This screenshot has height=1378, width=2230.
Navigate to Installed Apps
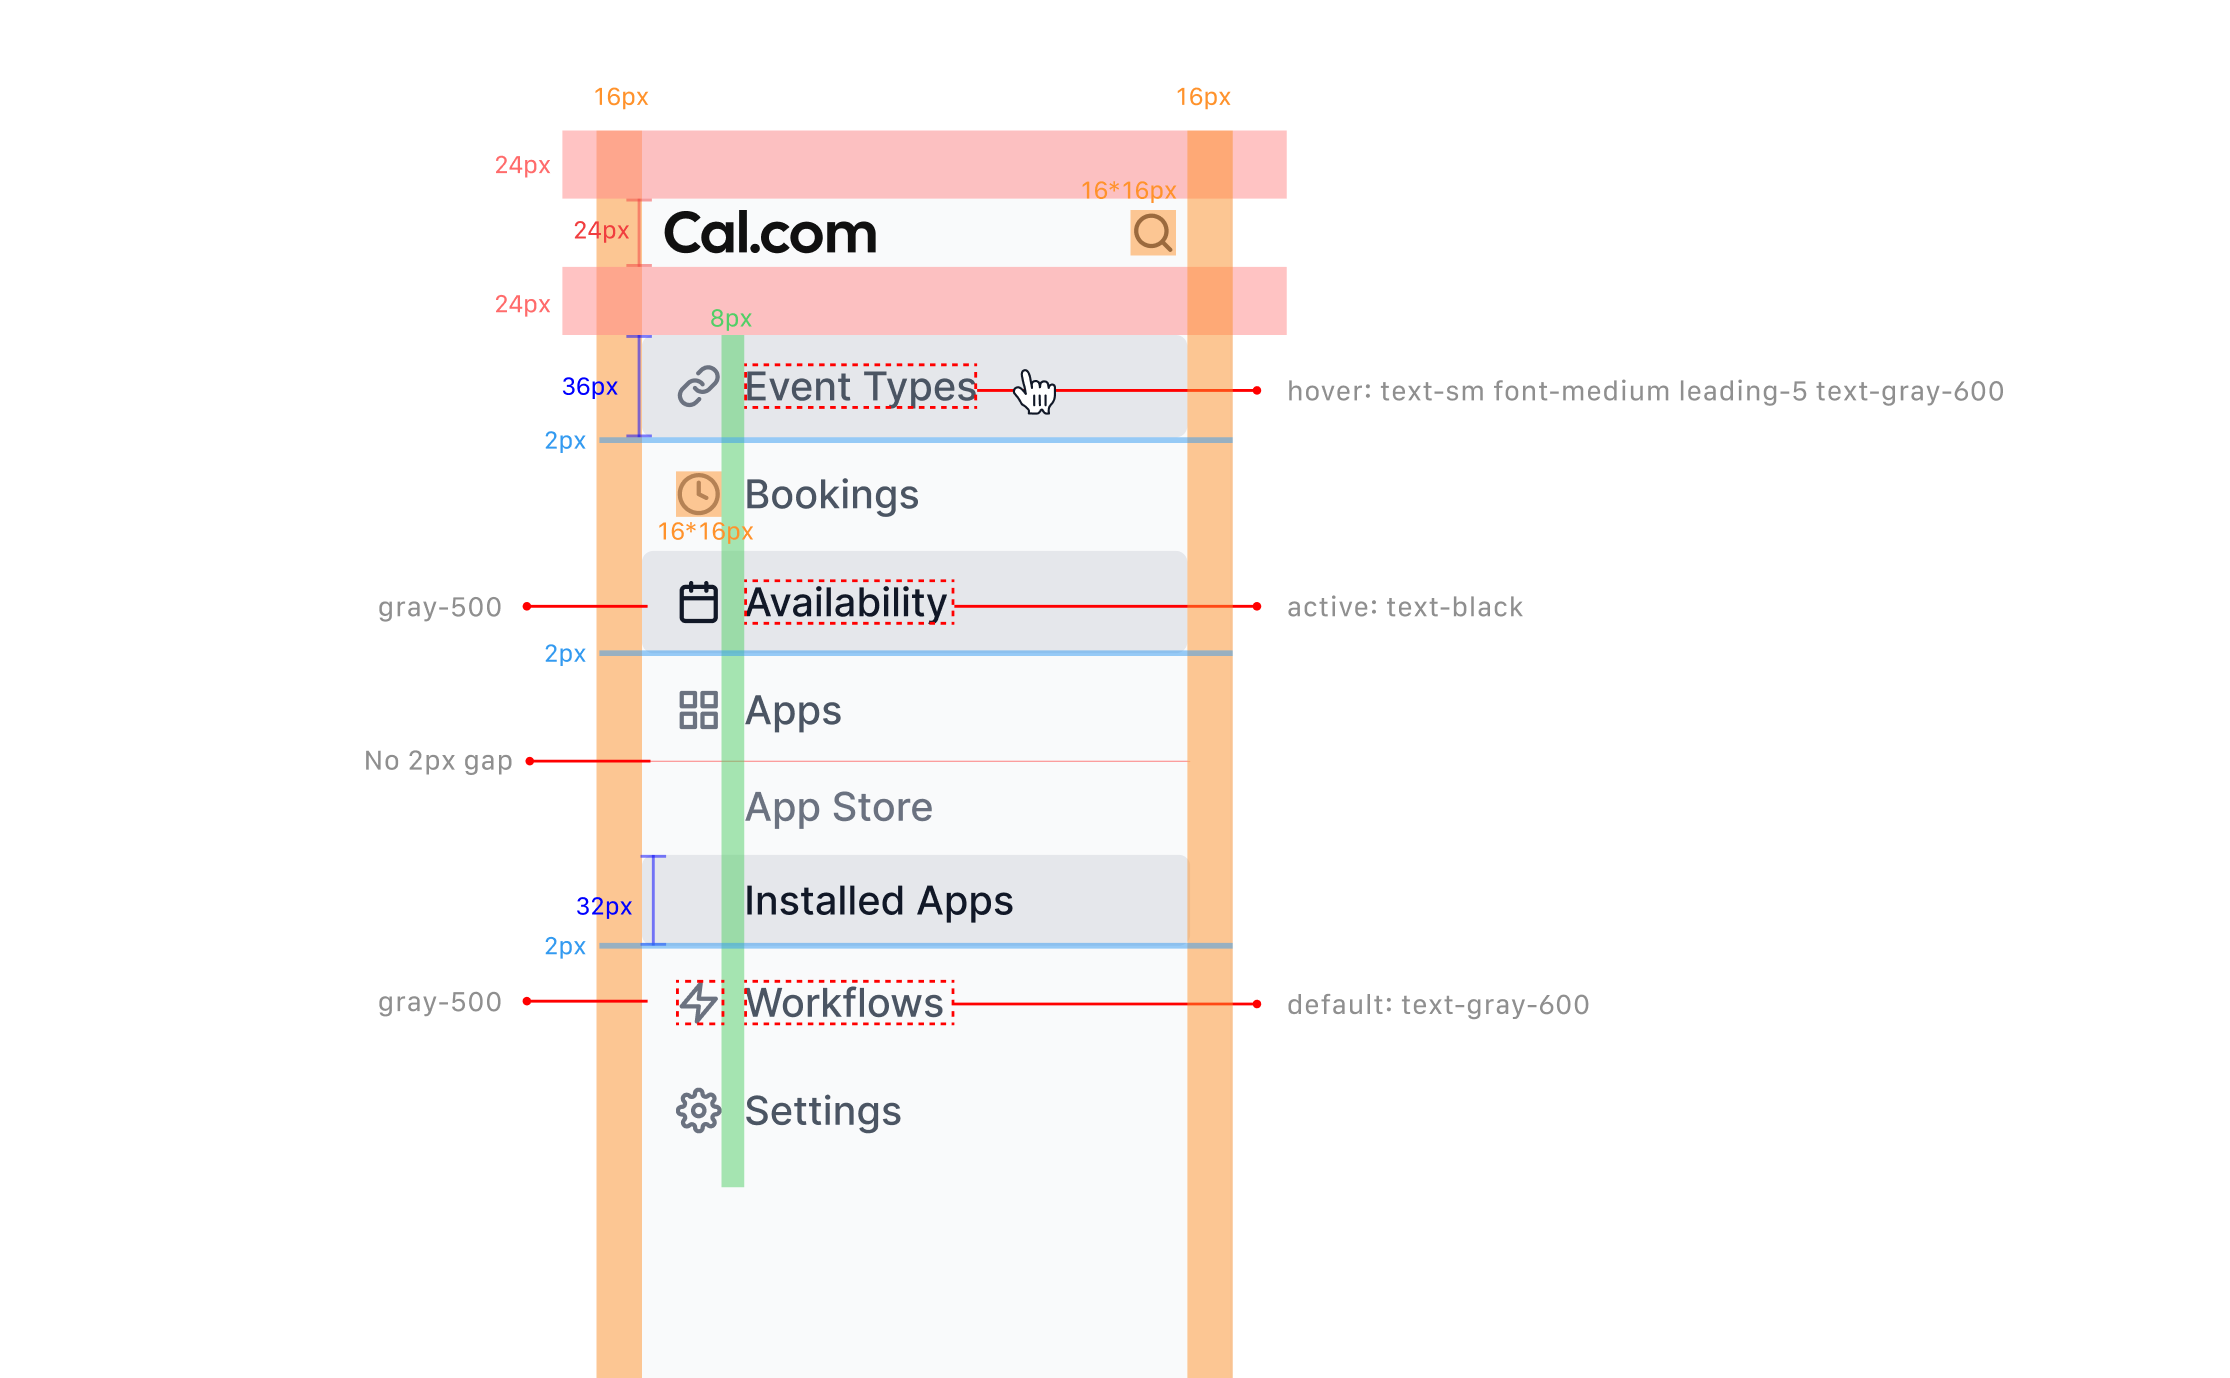[x=879, y=900]
